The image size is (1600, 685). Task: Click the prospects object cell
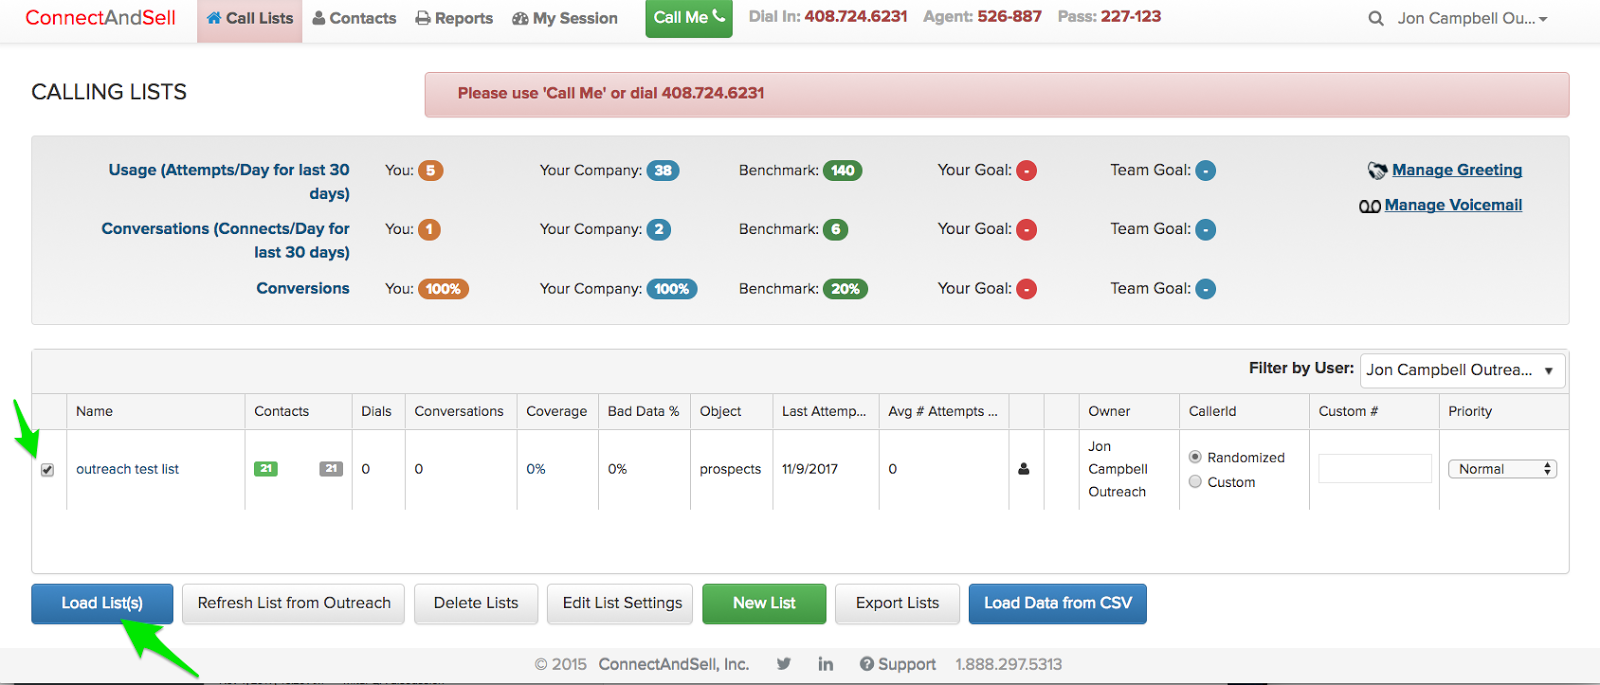(x=730, y=469)
